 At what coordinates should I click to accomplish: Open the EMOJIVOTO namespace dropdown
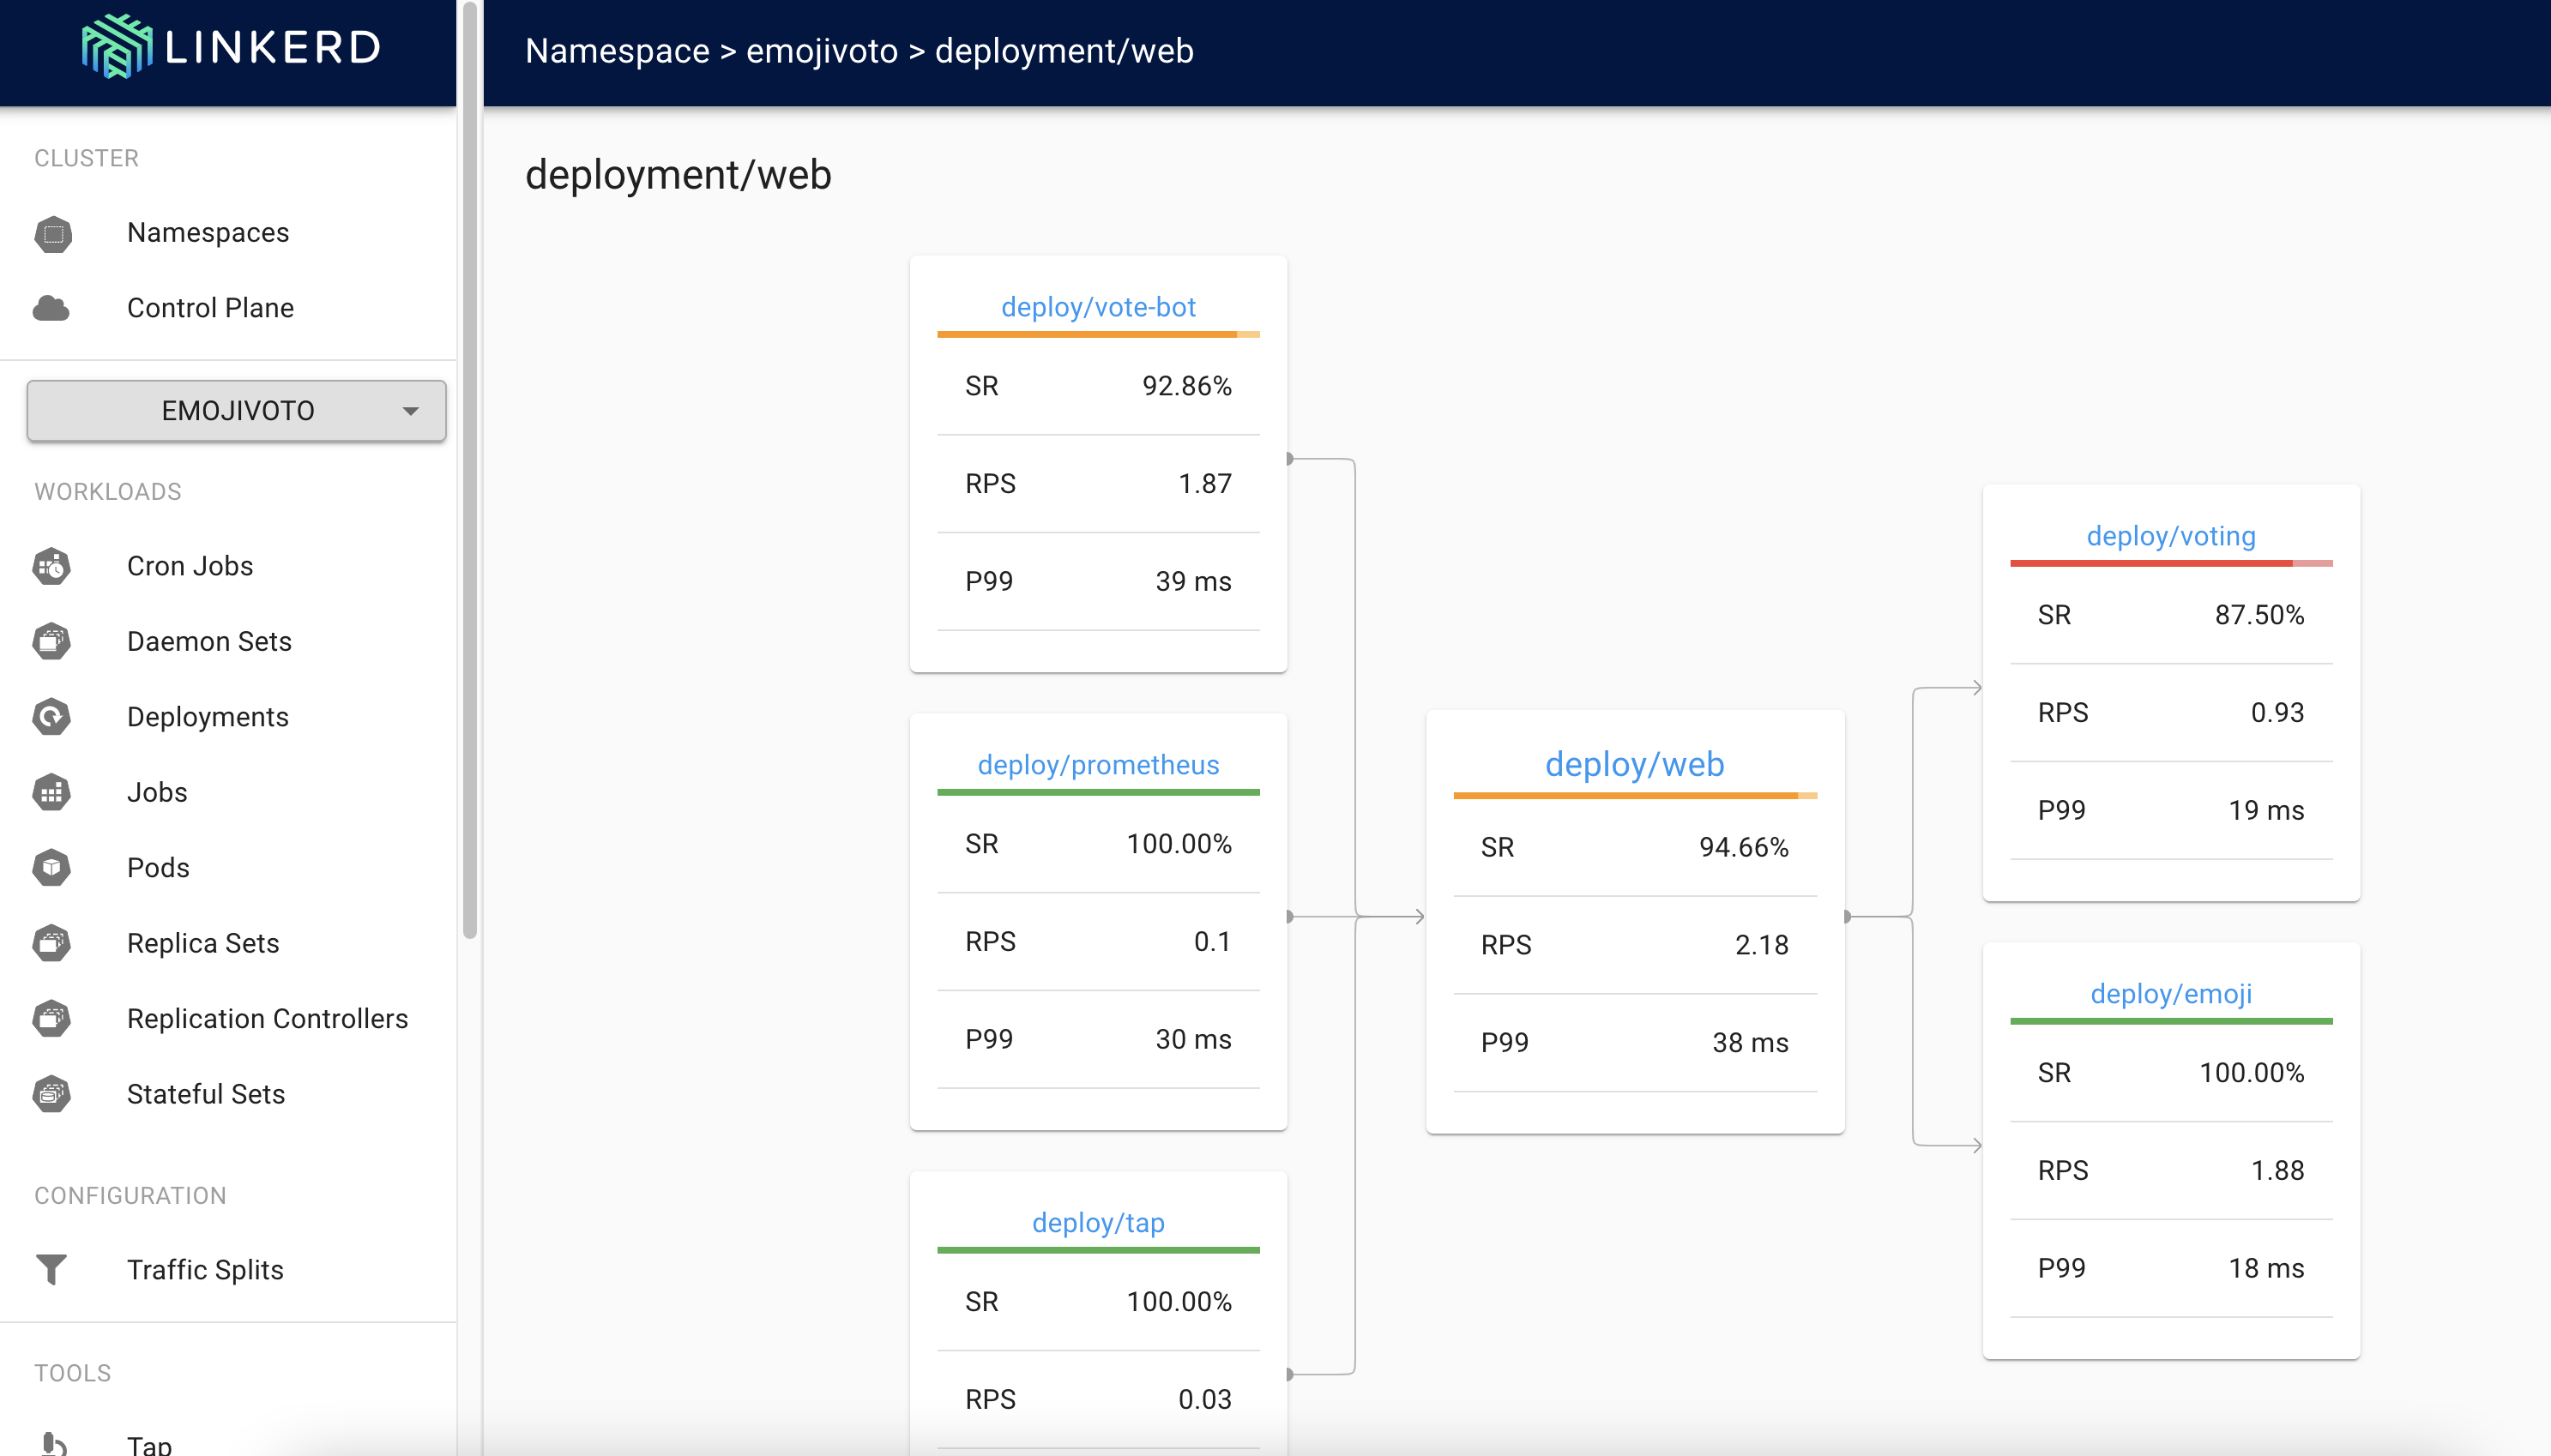(x=237, y=411)
